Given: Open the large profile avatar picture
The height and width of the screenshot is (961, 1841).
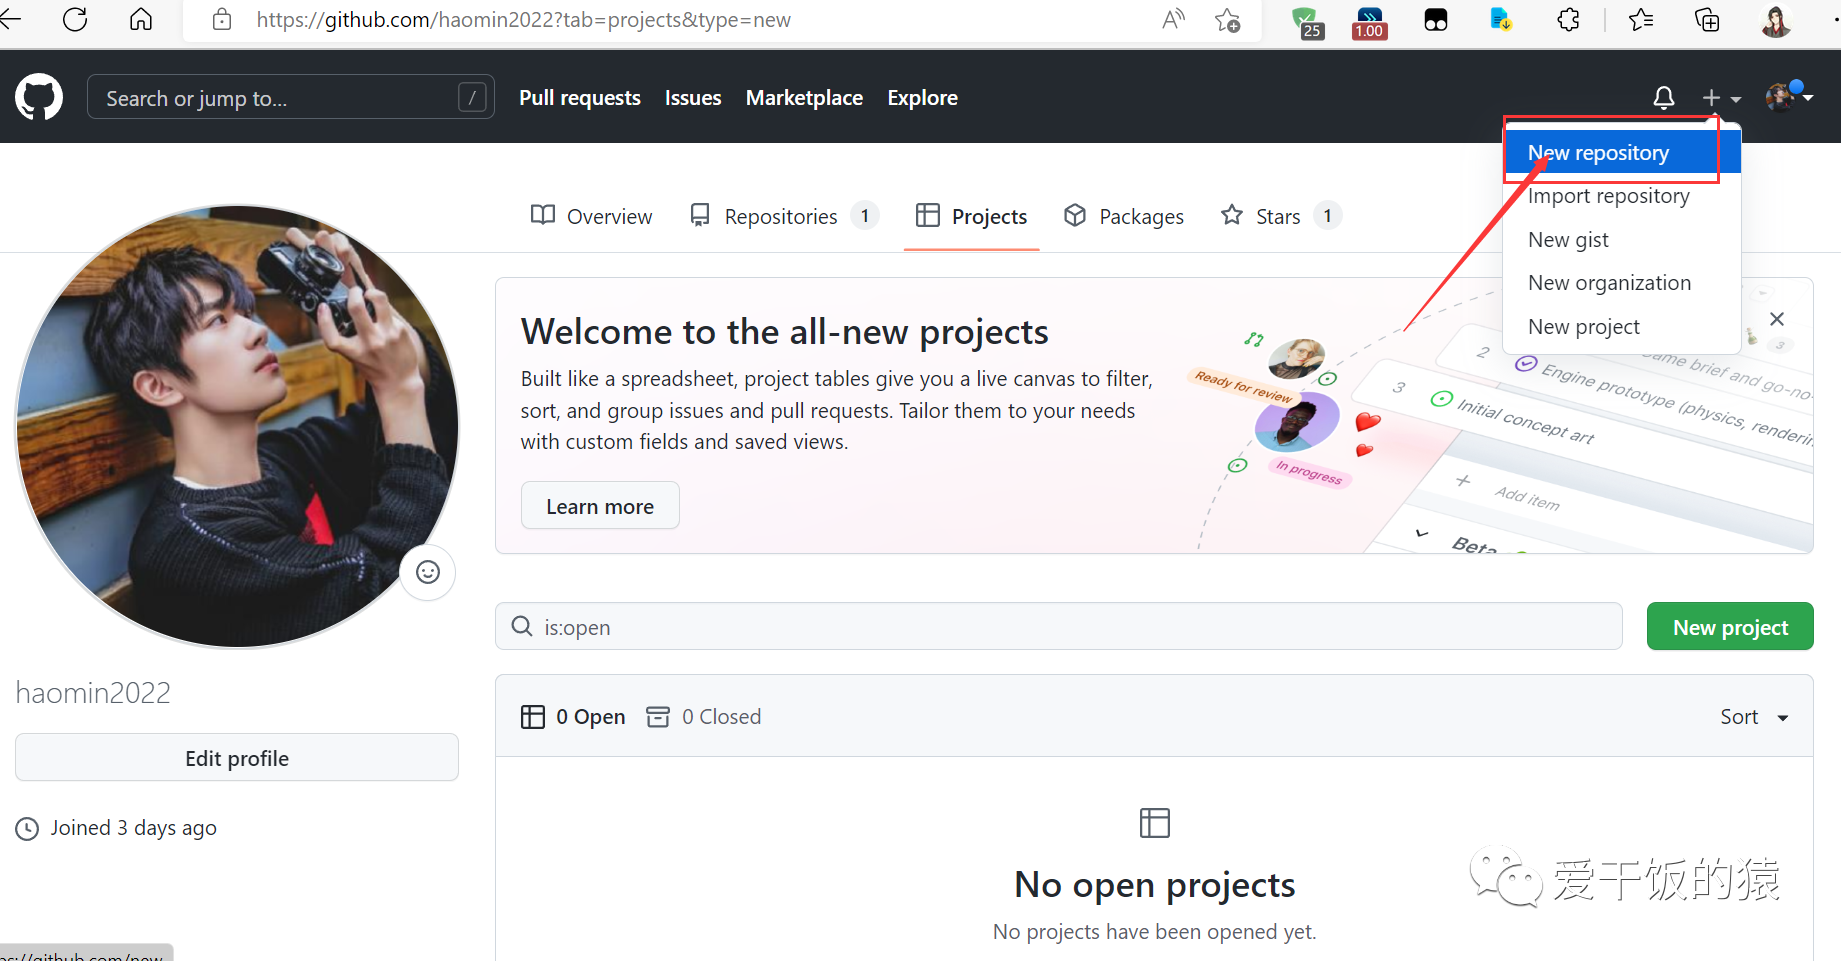Looking at the screenshot, I should pos(237,427).
